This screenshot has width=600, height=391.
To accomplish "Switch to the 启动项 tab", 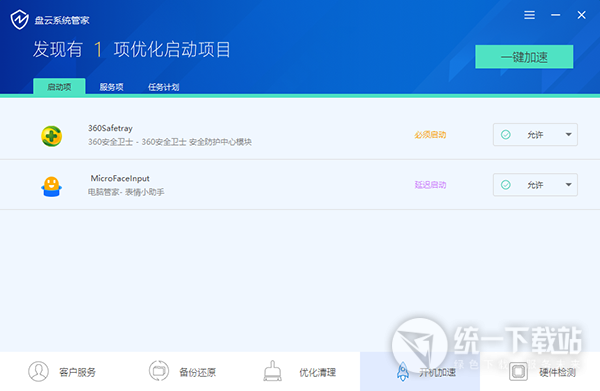I will 59,87.
